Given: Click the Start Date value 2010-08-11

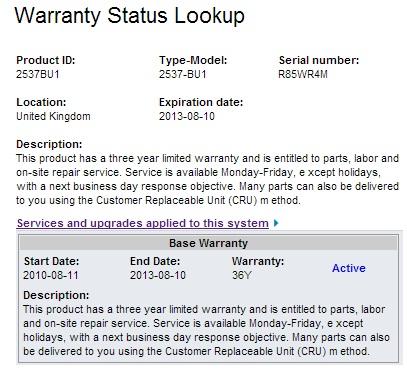Looking at the screenshot, I should tap(51, 275).
